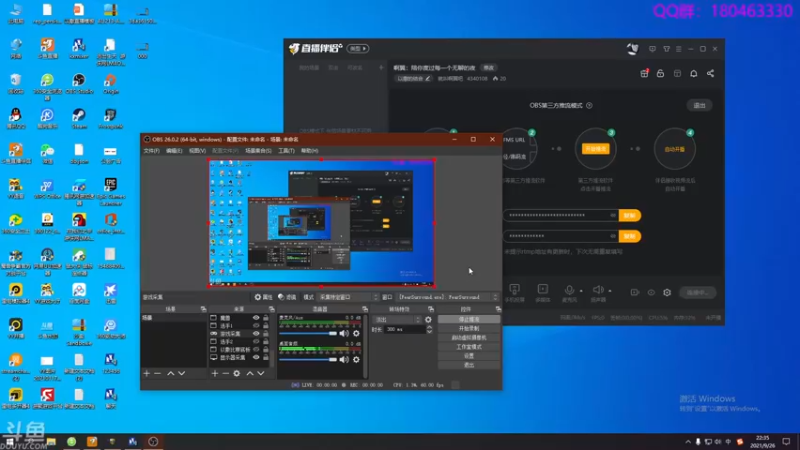800x450 pixels.
Task: Remove selected scene with minus icon
Action: coord(158,373)
